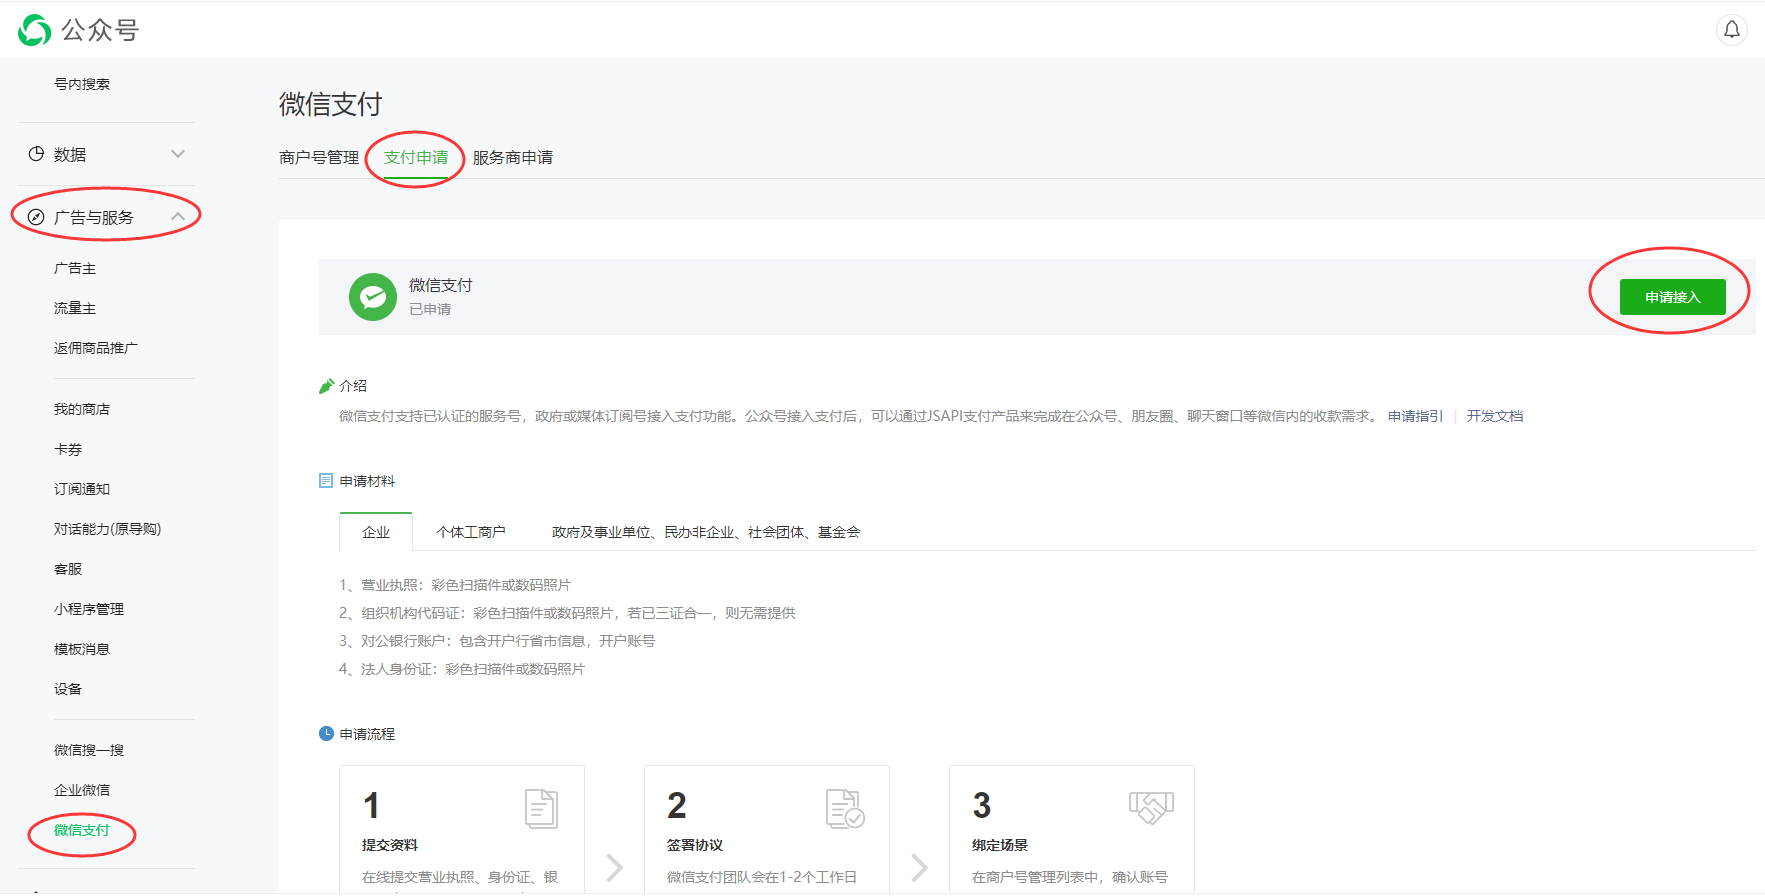The height and width of the screenshot is (896, 1765).
Task: Open the notification bell
Action: pos(1732,30)
